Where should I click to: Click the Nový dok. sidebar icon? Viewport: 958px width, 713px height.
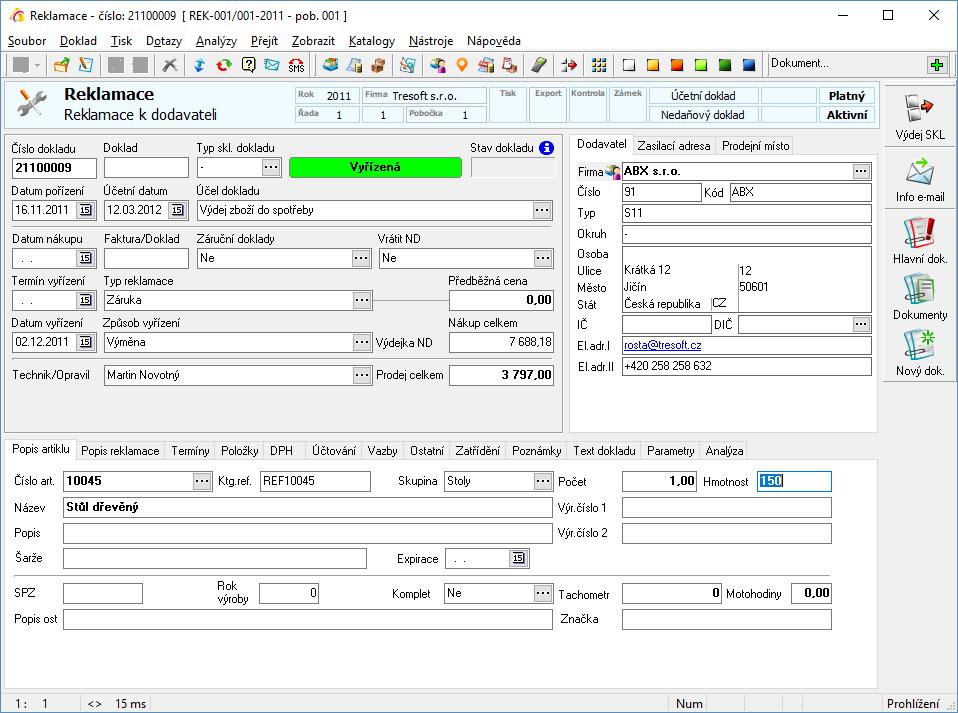[920, 353]
